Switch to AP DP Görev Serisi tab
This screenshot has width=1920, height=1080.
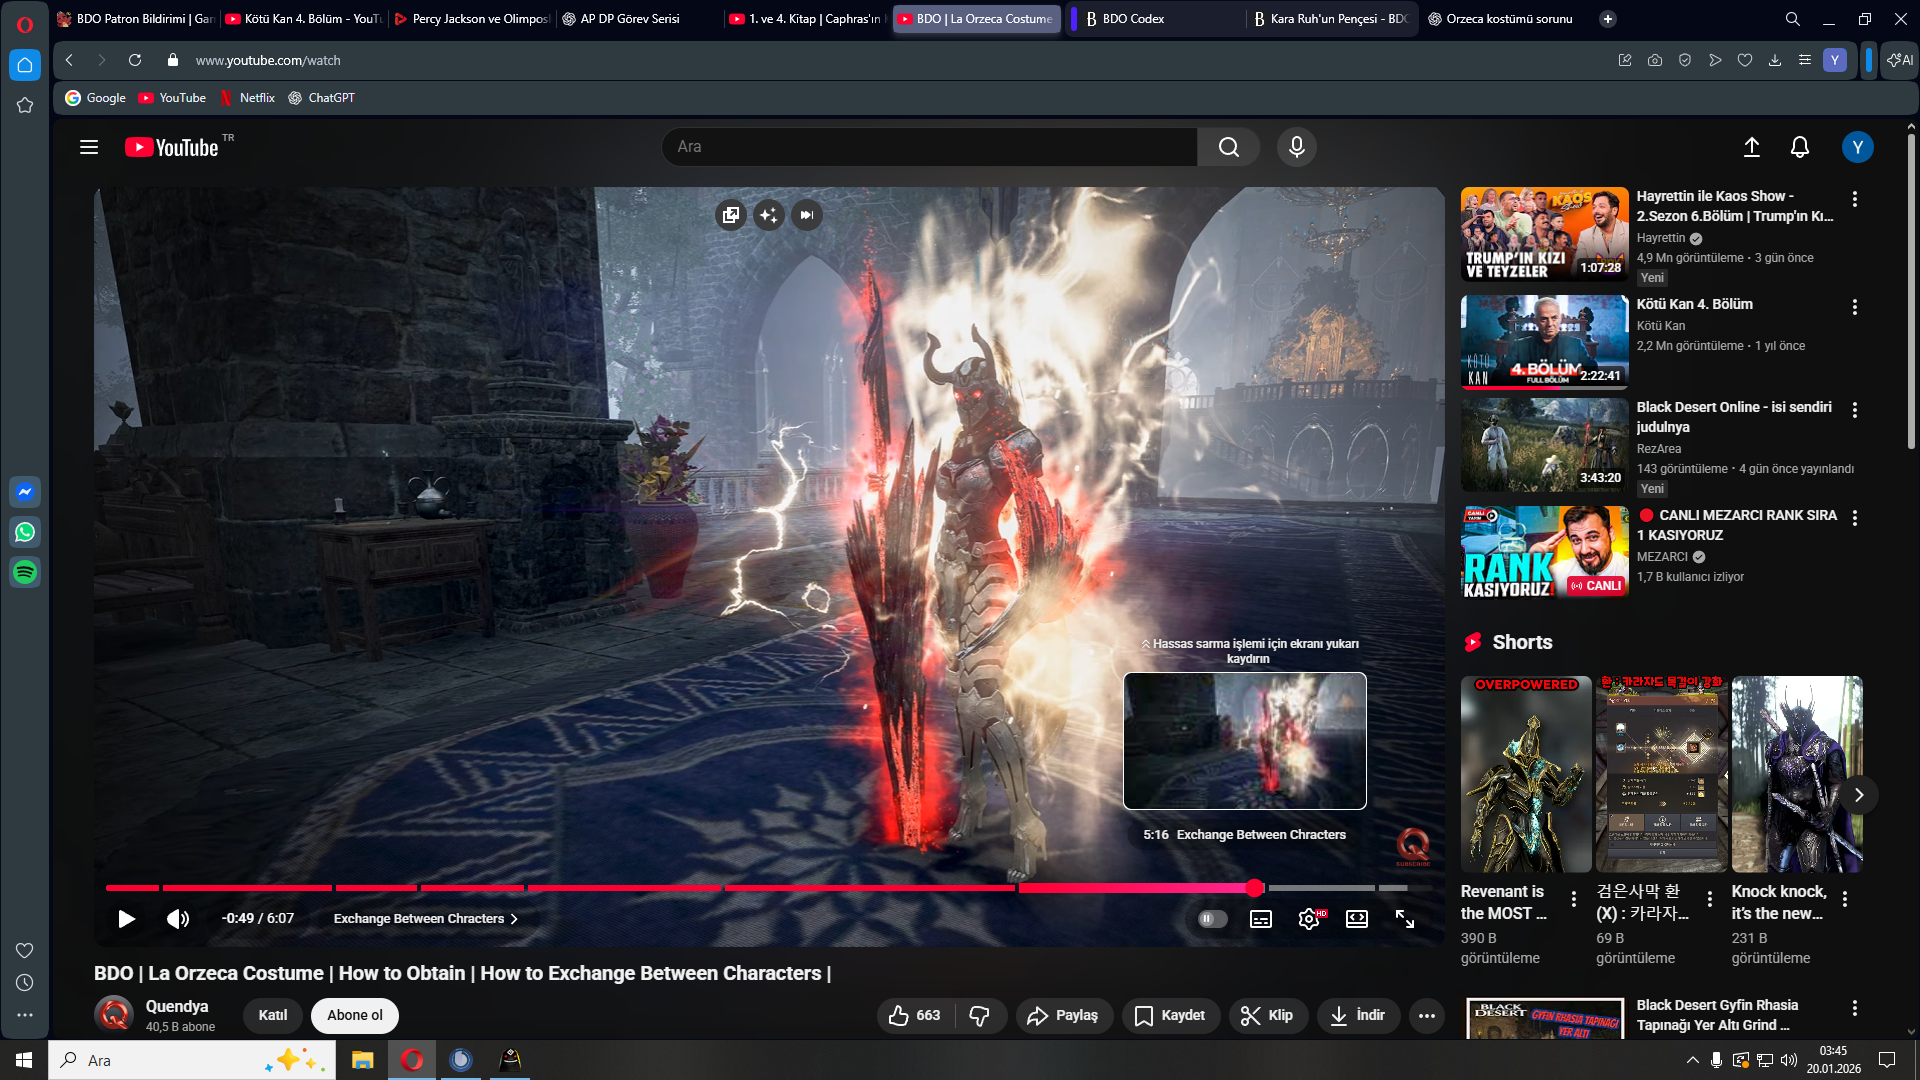coord(639,19)
